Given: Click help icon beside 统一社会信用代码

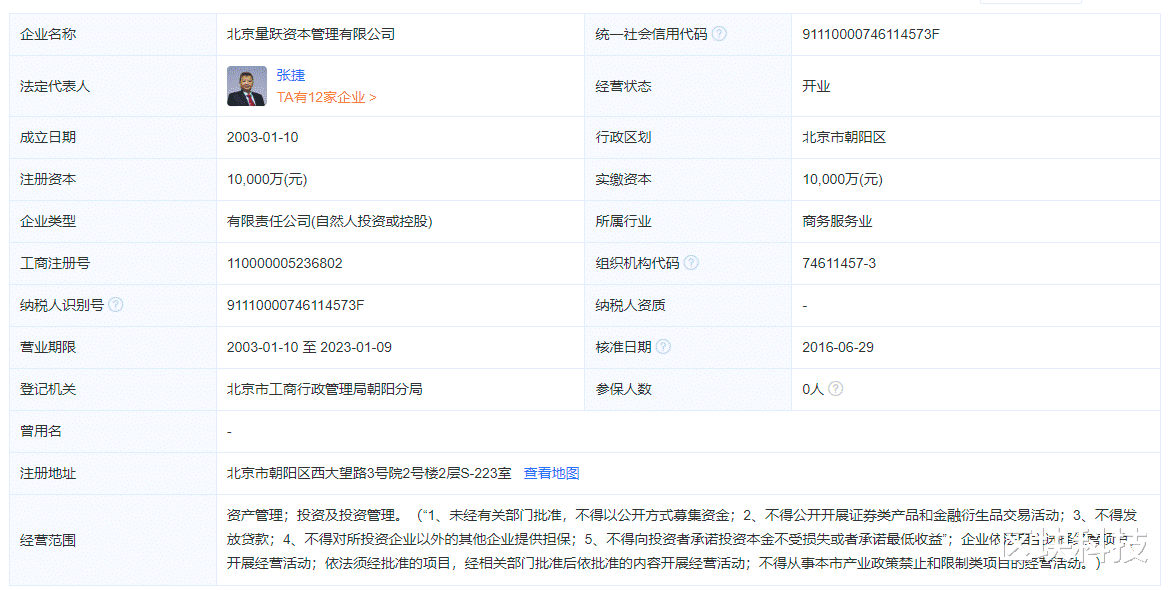Looking at the screenshot, I should pyautogui.click(x=719, y=34).
